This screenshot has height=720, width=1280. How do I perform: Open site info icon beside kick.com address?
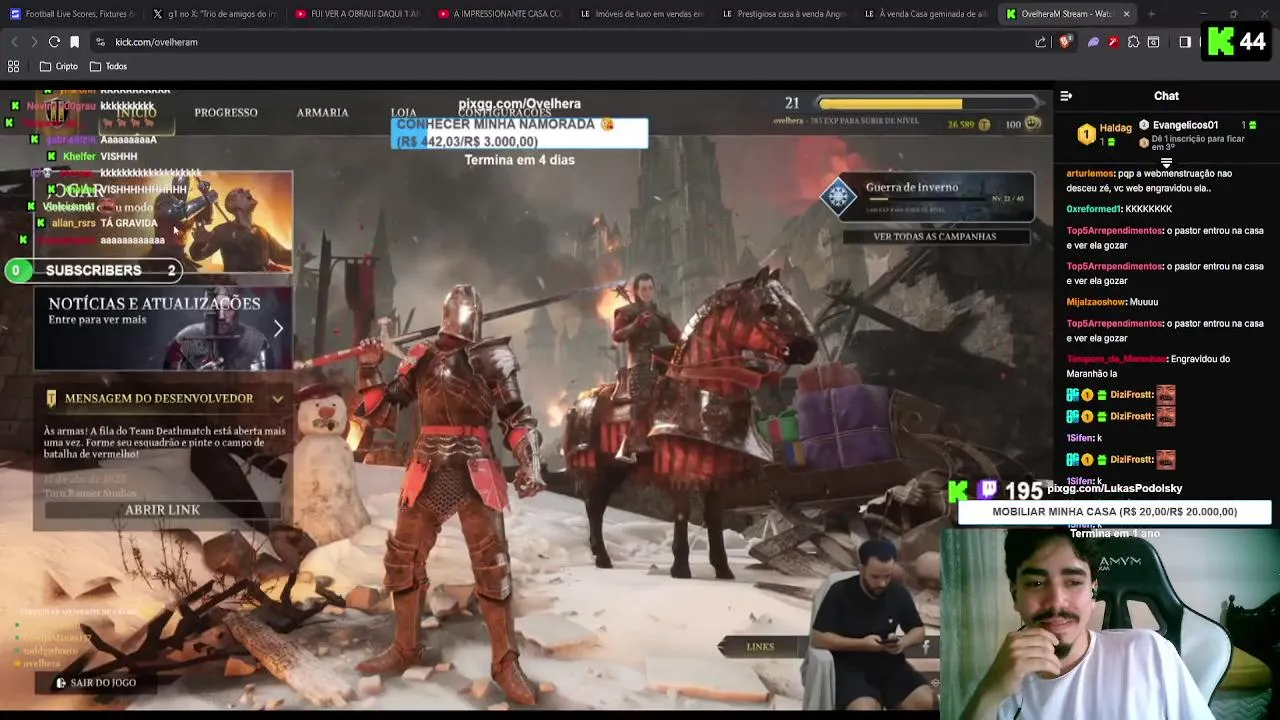(x=100, y=42)
